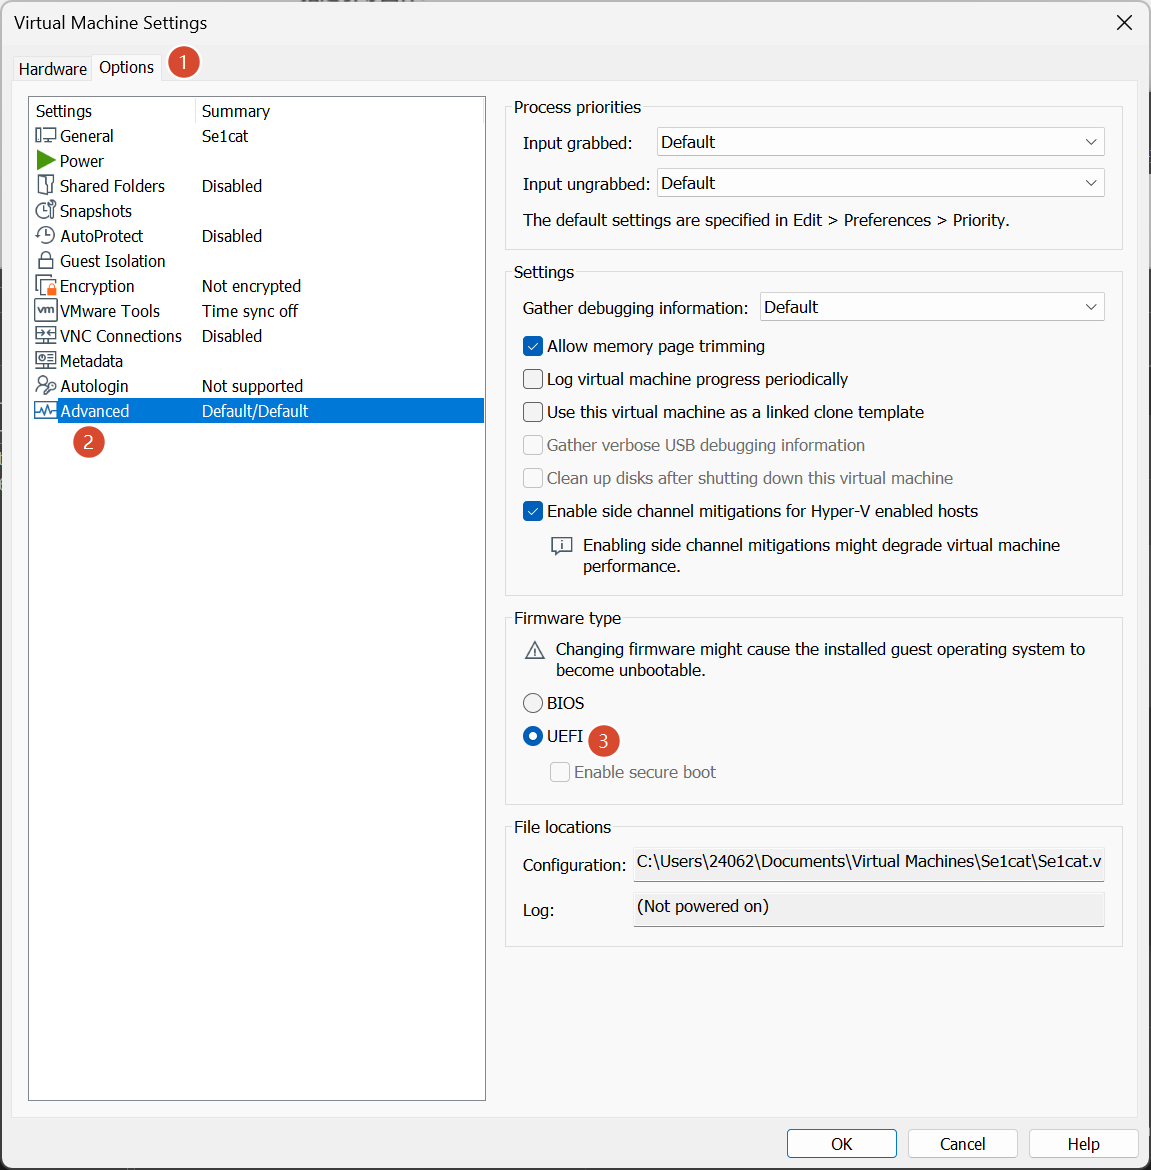Select the Advanced row label
This screenshot has width=1151, height=1170.
(95, 411)
